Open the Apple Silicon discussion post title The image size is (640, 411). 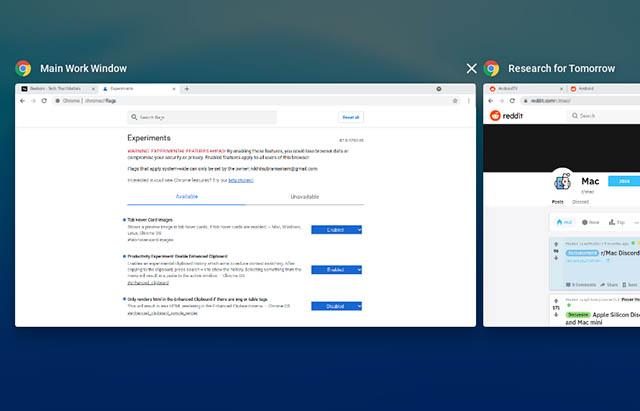click(x=602, y=318)
